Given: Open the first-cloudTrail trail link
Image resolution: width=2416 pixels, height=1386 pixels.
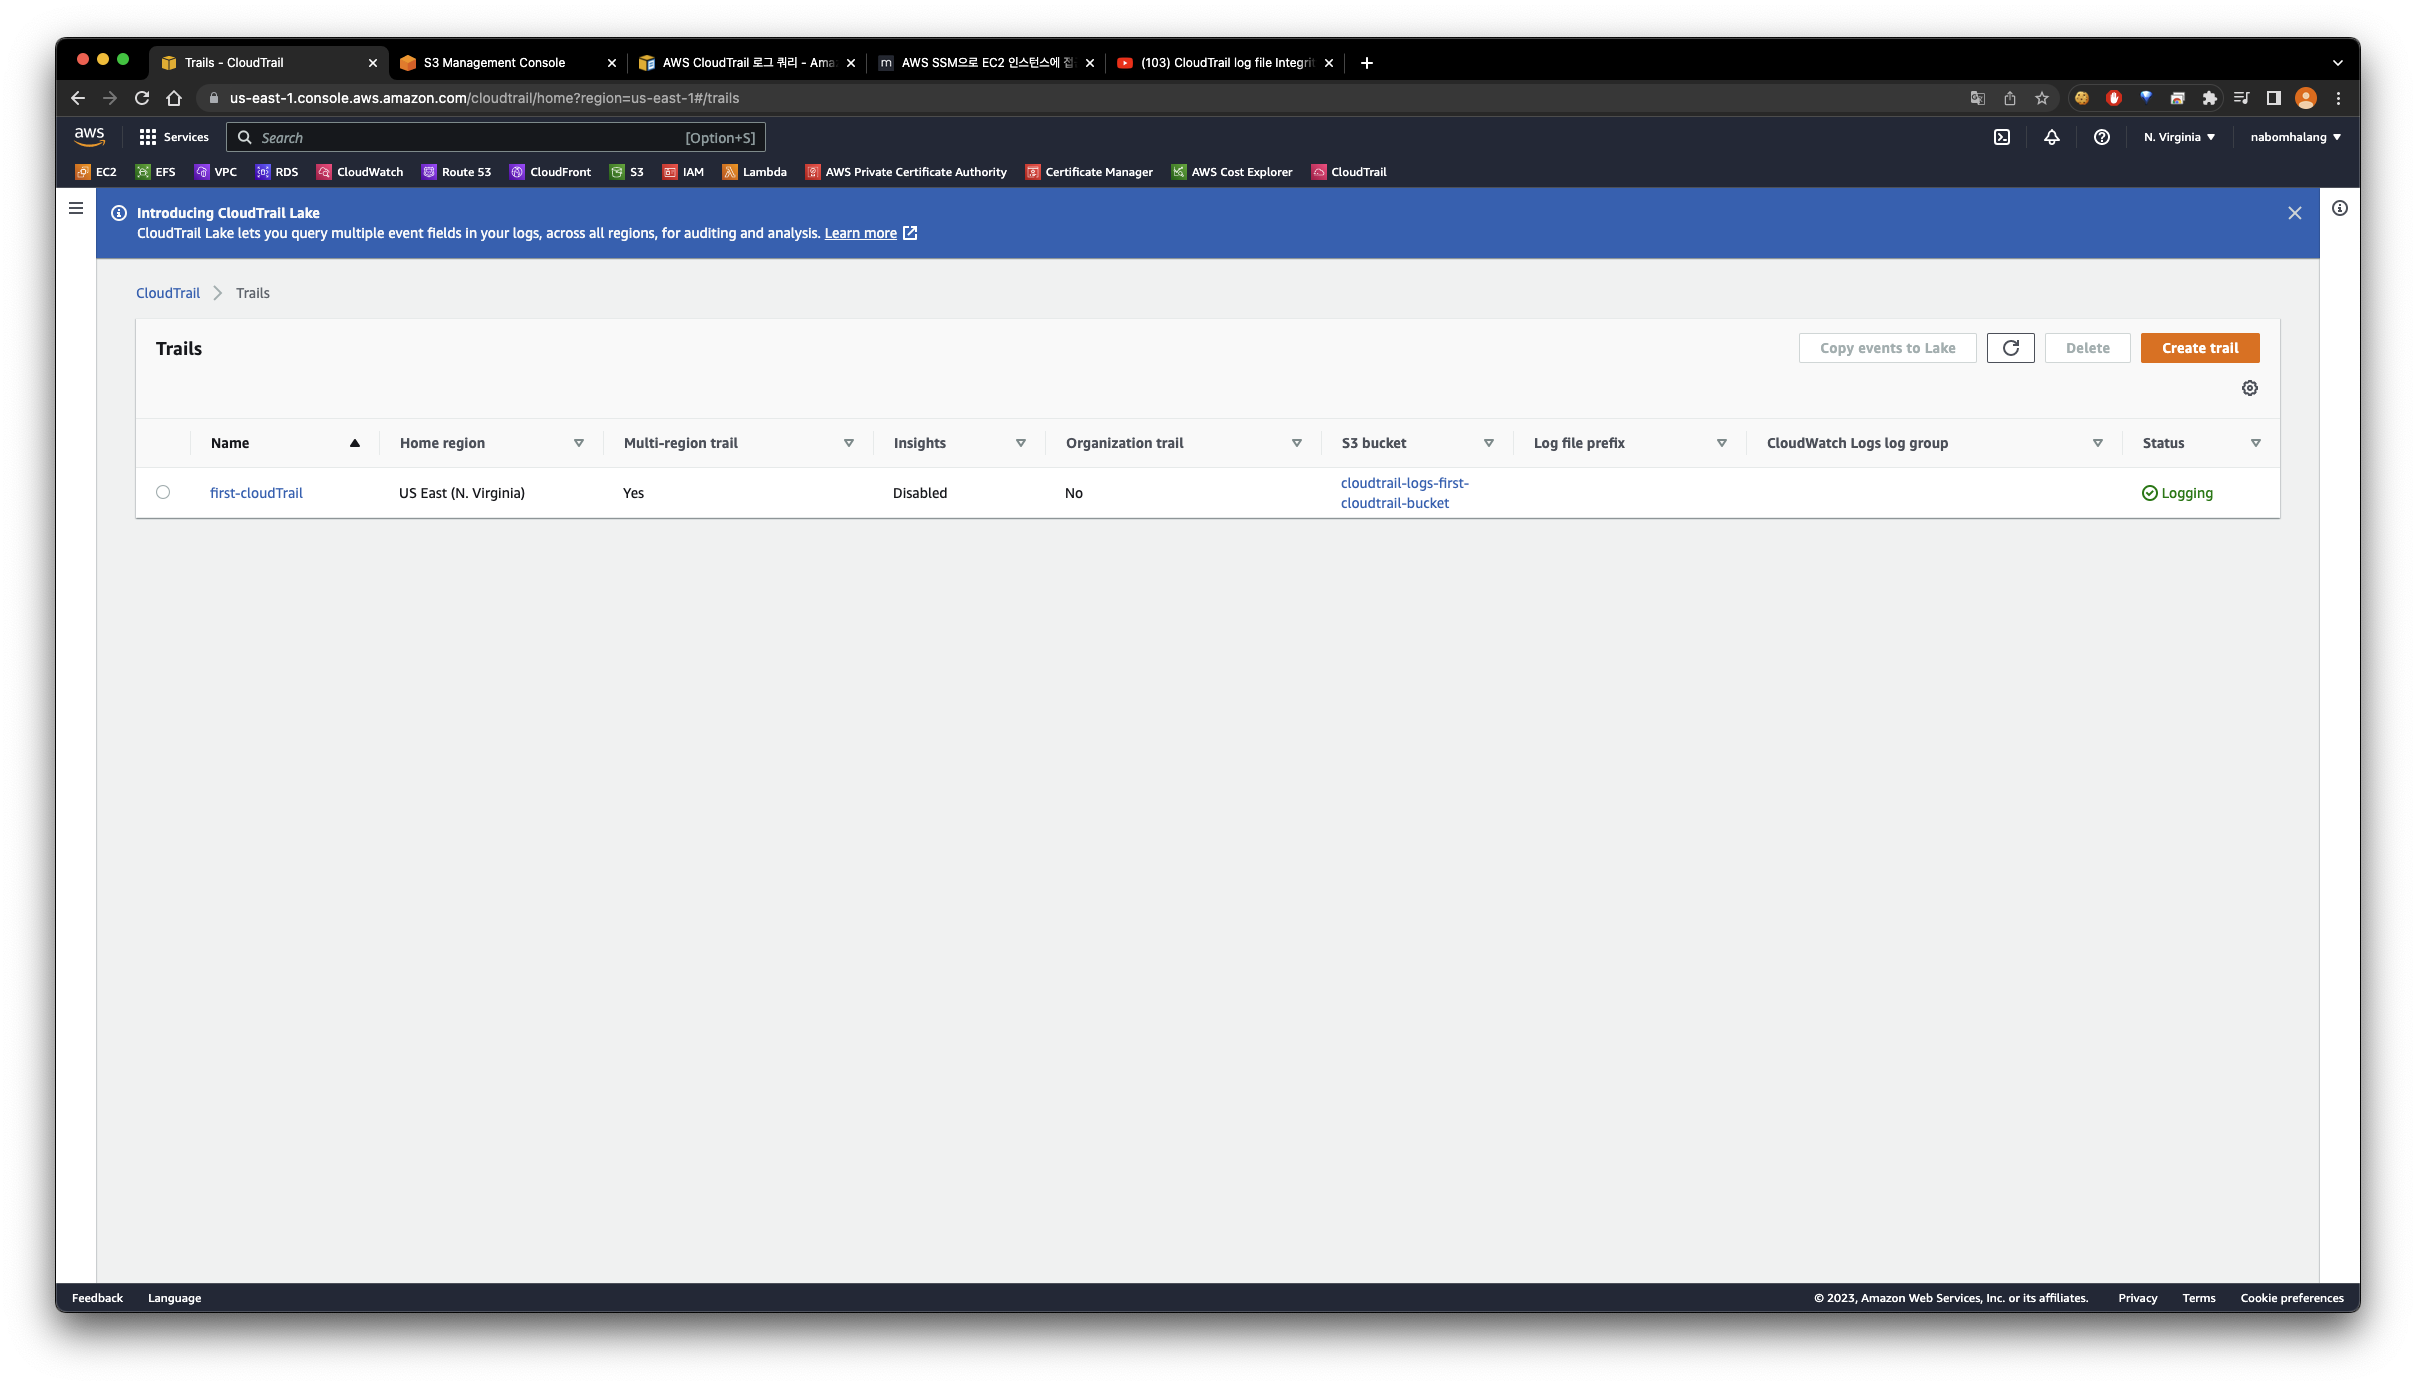Looking at the screenshot, I should [256, 493].
